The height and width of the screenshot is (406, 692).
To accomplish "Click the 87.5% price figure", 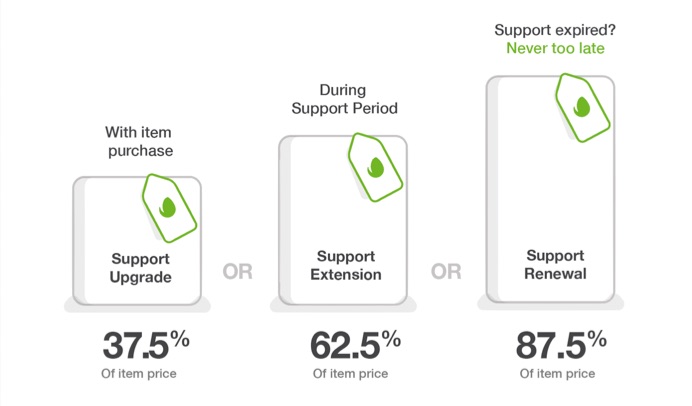I will 561,345.
